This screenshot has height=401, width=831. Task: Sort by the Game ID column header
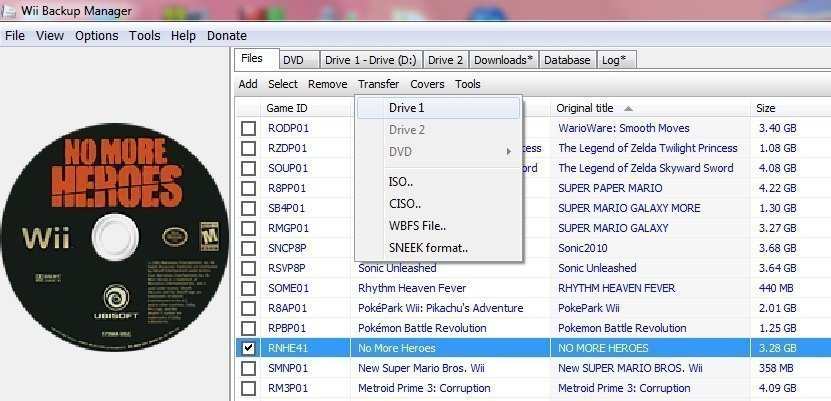pyautogui.click(x=307, y=108)
